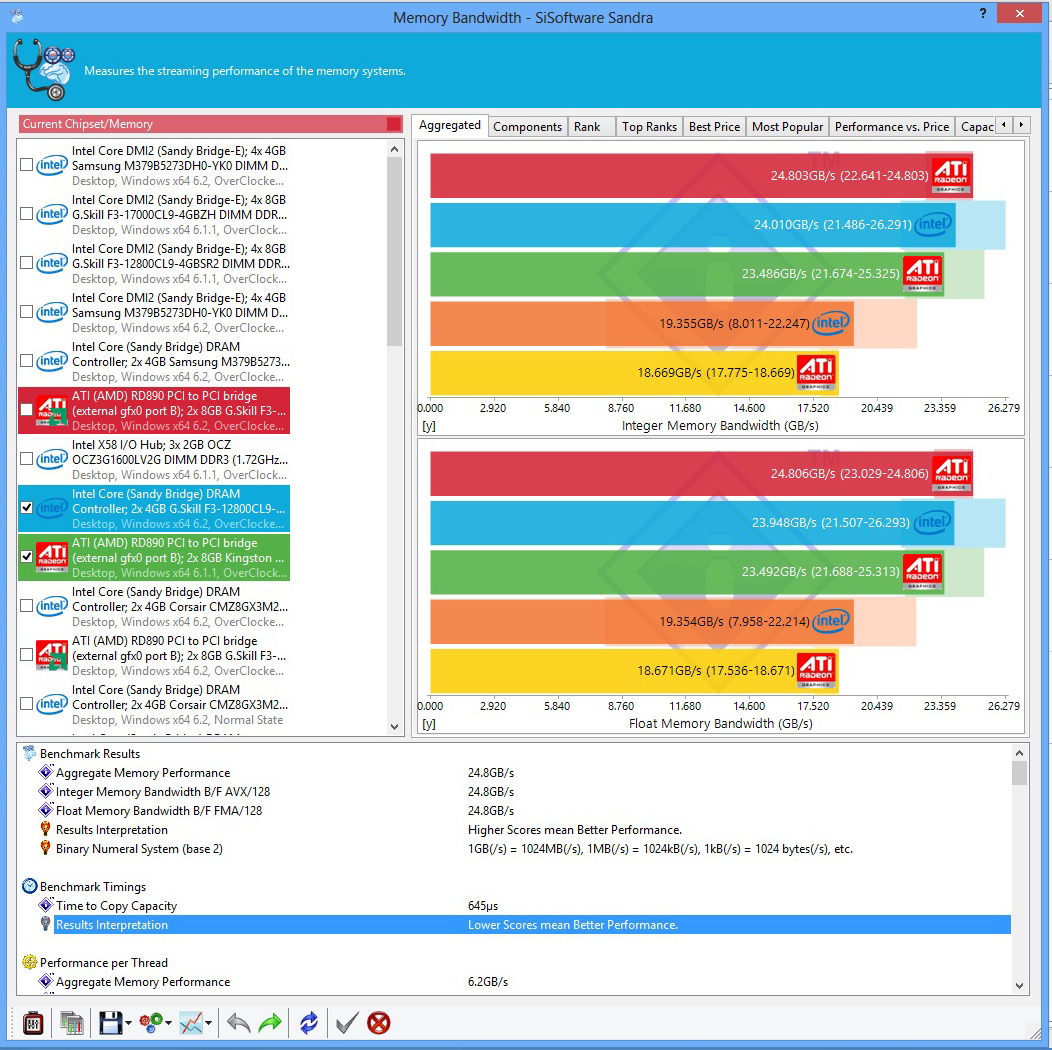Click the red cancel X icon

tap(378, 1023)
